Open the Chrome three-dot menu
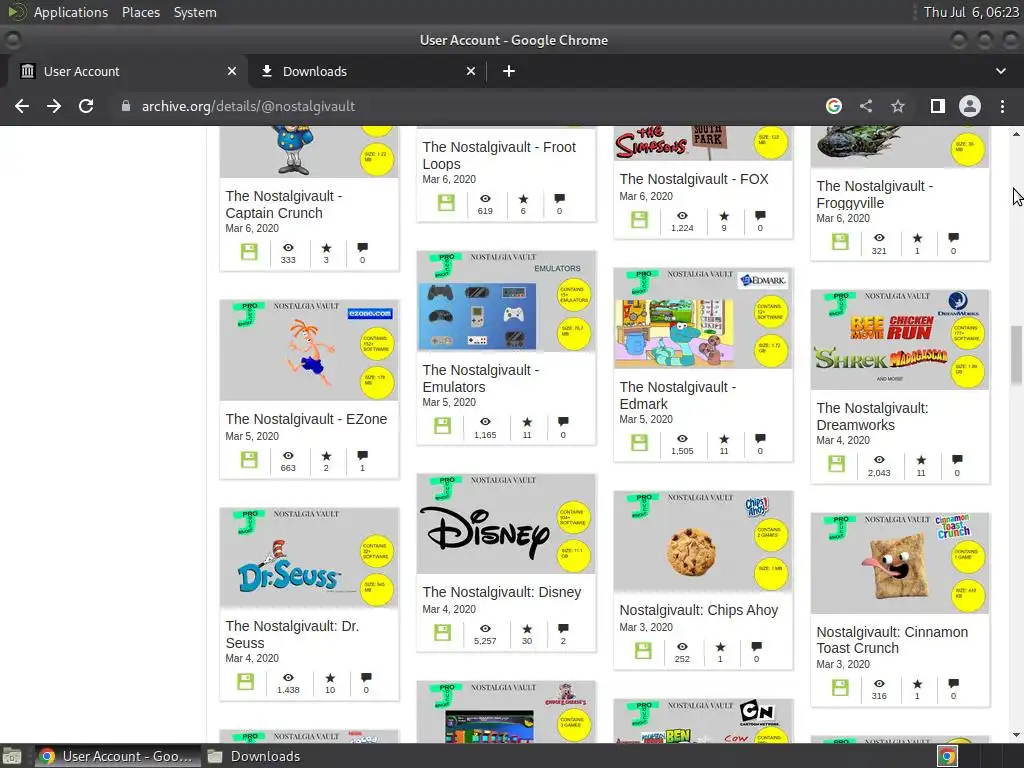1024x768 pixels. [x=1002, y=106]
